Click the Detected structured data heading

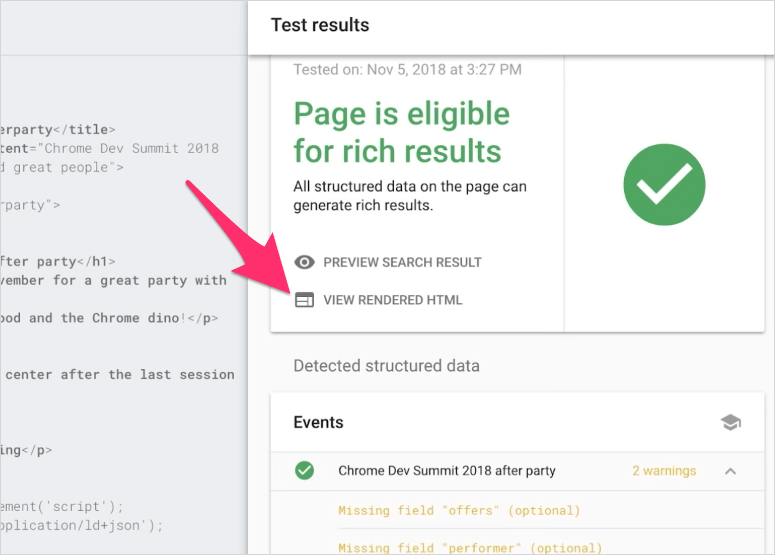tap(387, 366)
